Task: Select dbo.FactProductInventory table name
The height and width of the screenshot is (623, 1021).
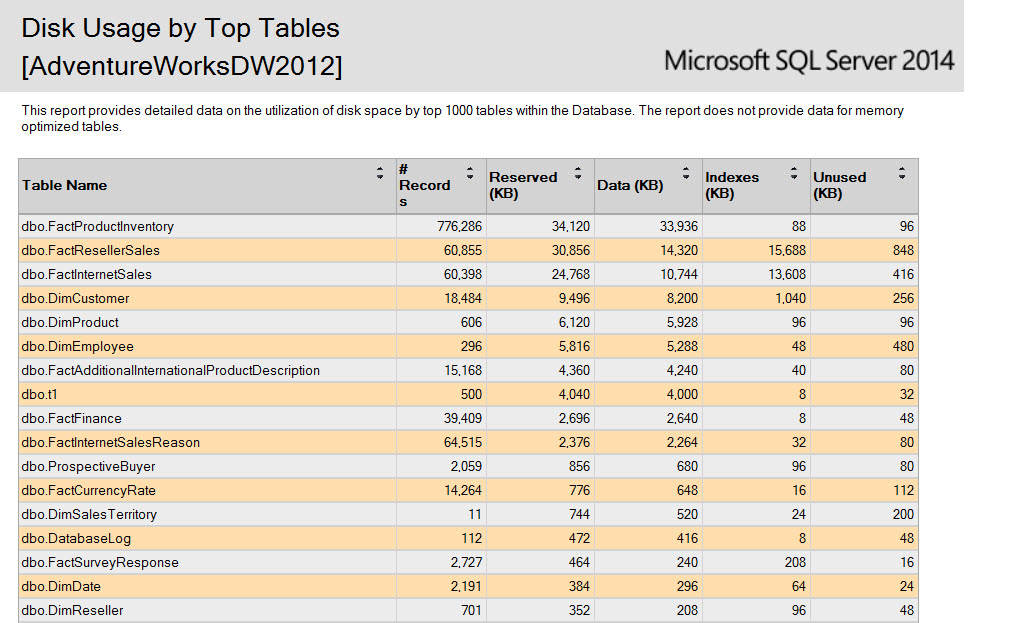Action: (x=98, y=227)
